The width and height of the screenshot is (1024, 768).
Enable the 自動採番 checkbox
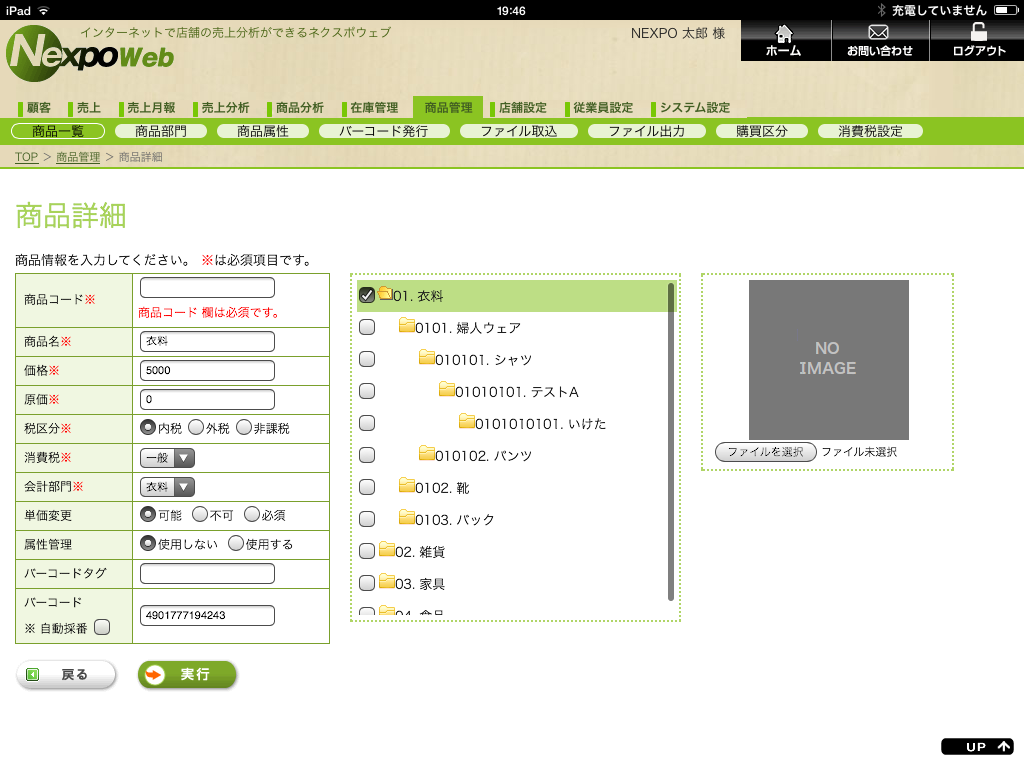[103, 627]
